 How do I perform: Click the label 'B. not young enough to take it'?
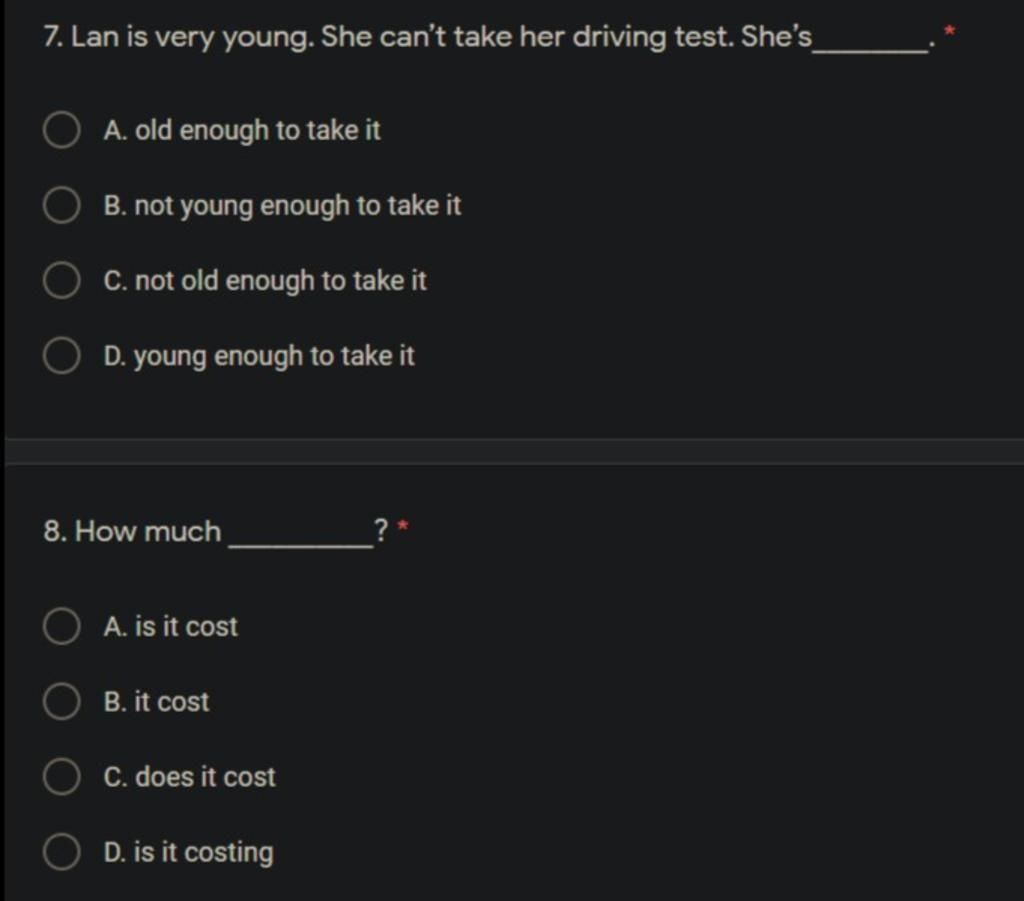tap(282, 206)
